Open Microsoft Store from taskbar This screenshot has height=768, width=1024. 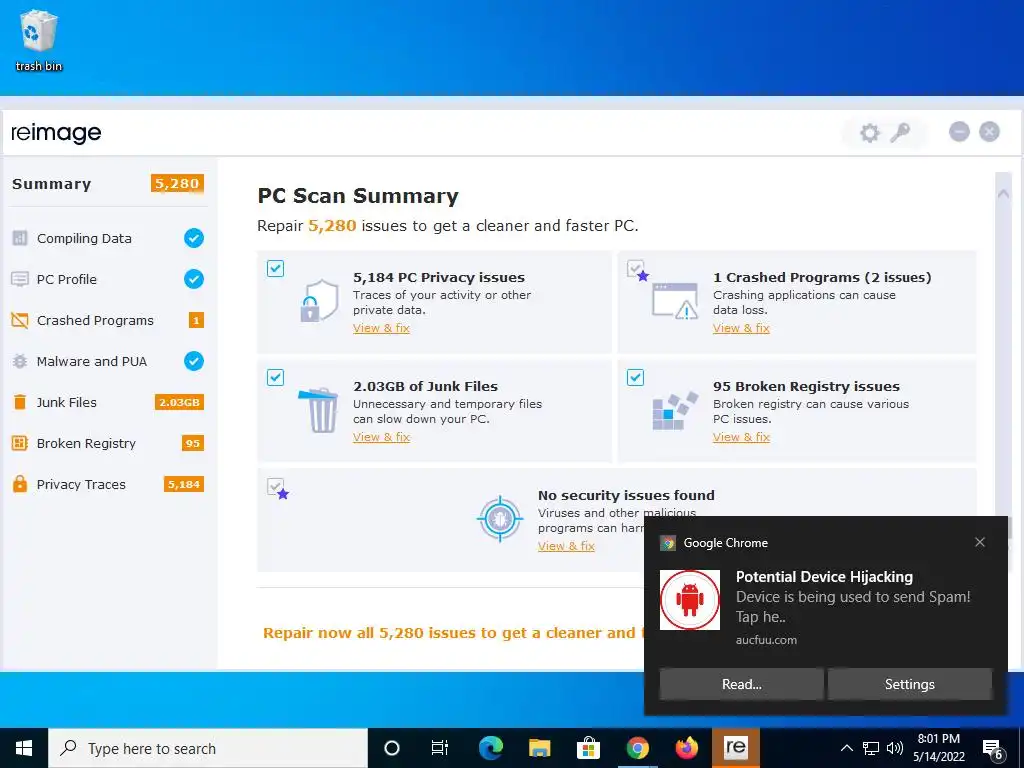(x=588, y=748)
